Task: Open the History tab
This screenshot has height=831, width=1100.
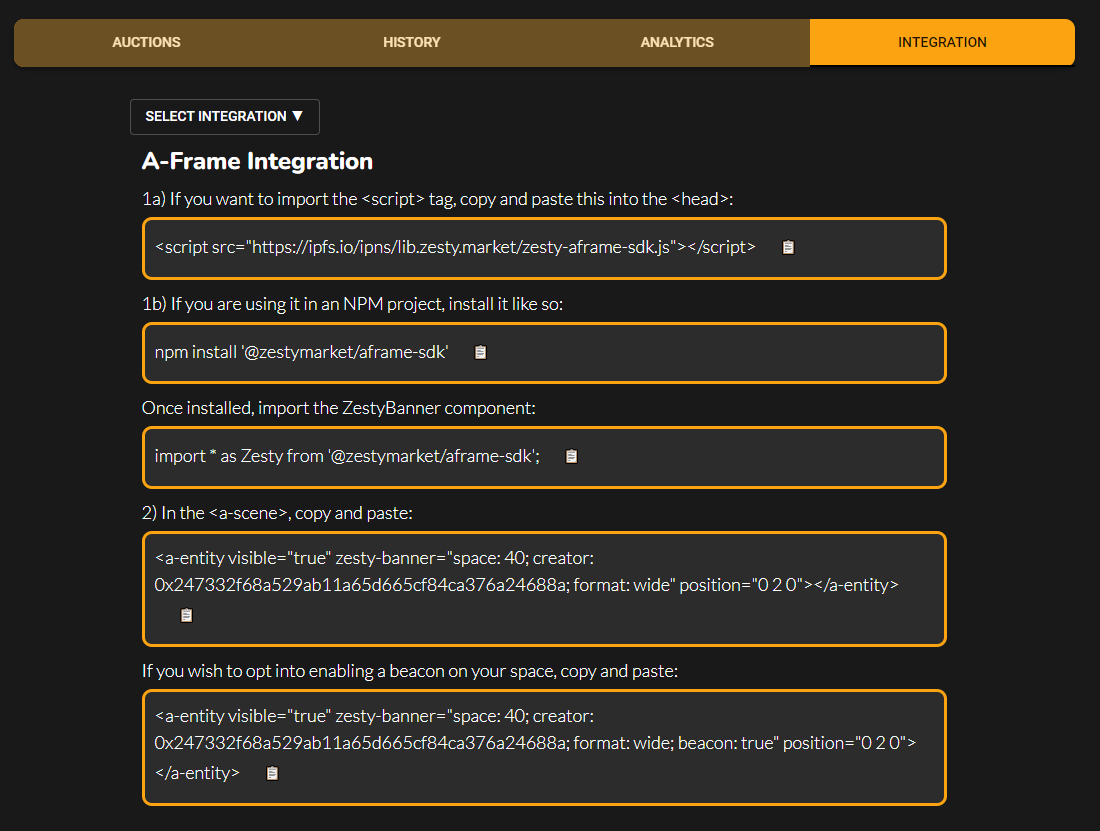Action: (x=412, y=42)
